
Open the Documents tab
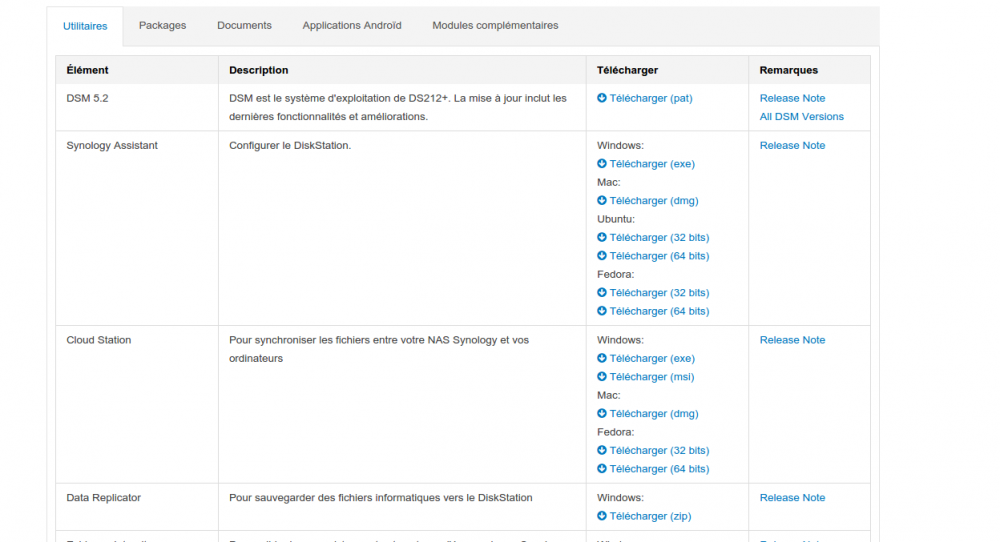tap(244, 26)
